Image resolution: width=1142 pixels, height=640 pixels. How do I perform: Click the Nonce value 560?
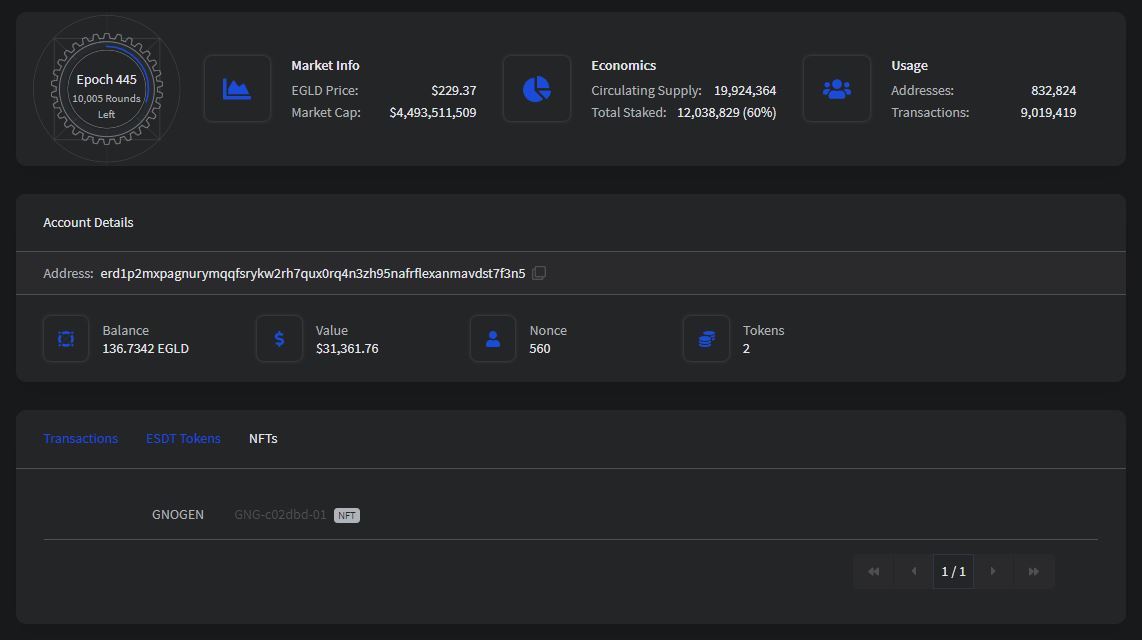point(540,349)
